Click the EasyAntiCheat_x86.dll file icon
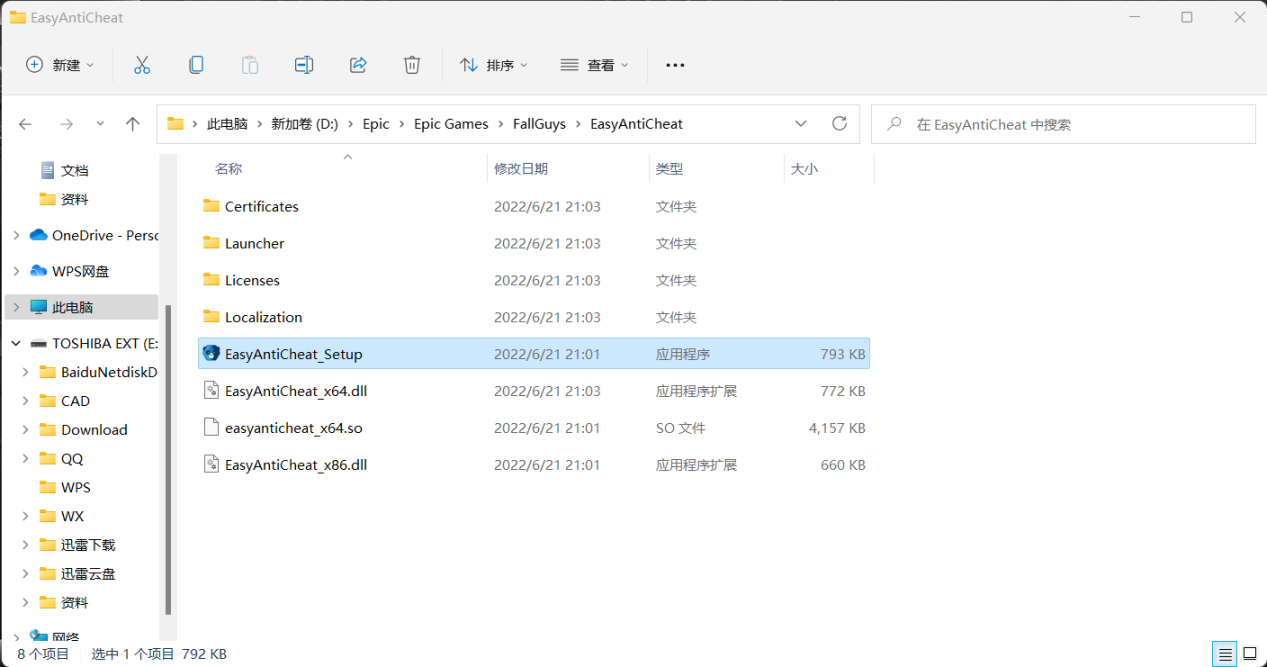 tap(211, 465)
